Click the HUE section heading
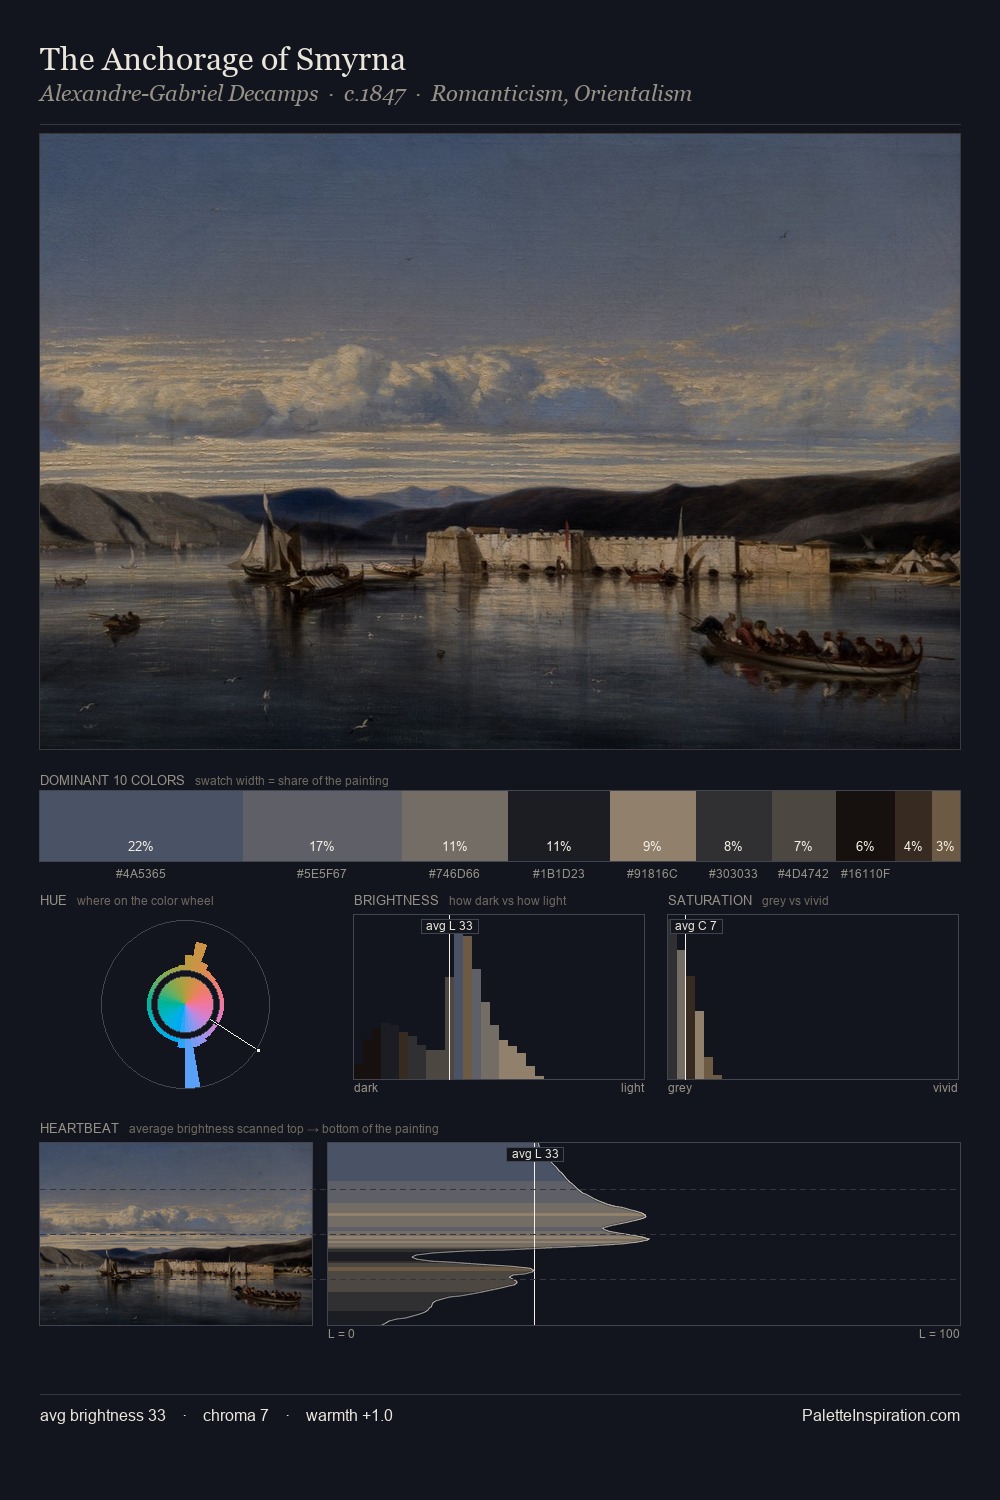This screenshot has height=1500, width=1000. [x=53, y=900]
